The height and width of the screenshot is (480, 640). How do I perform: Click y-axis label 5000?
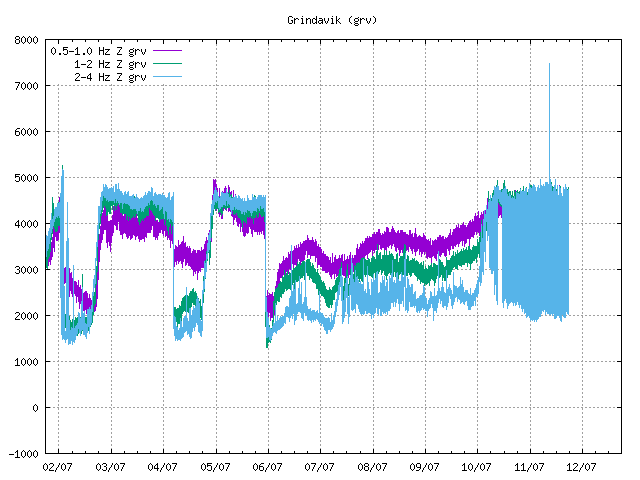click(x=26, y=178)
